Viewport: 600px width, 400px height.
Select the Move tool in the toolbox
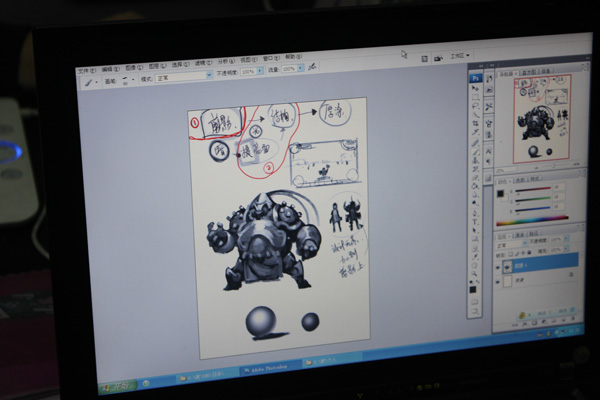coord(475,88)
